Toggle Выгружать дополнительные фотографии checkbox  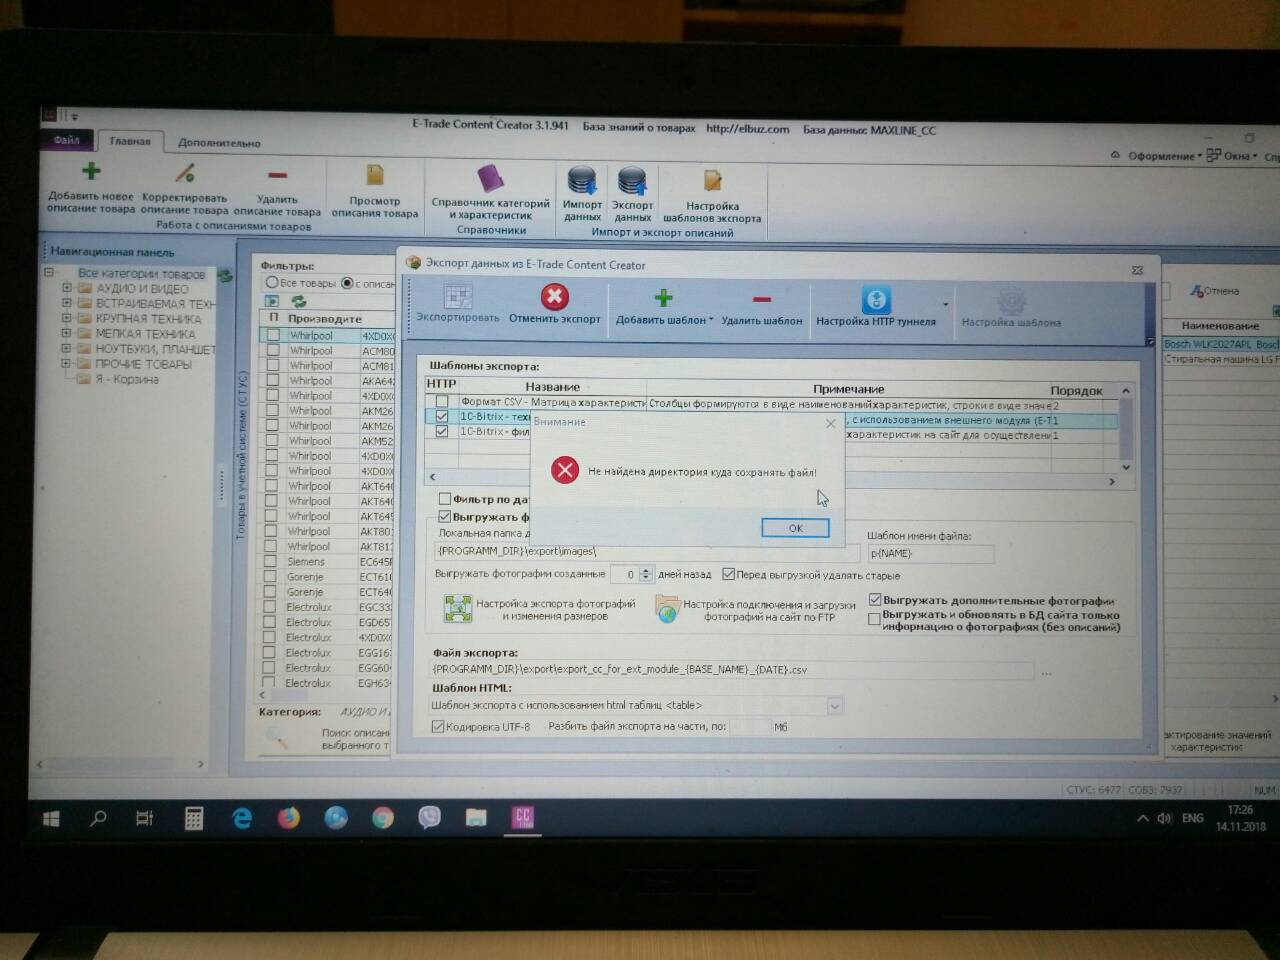[874, 600]
